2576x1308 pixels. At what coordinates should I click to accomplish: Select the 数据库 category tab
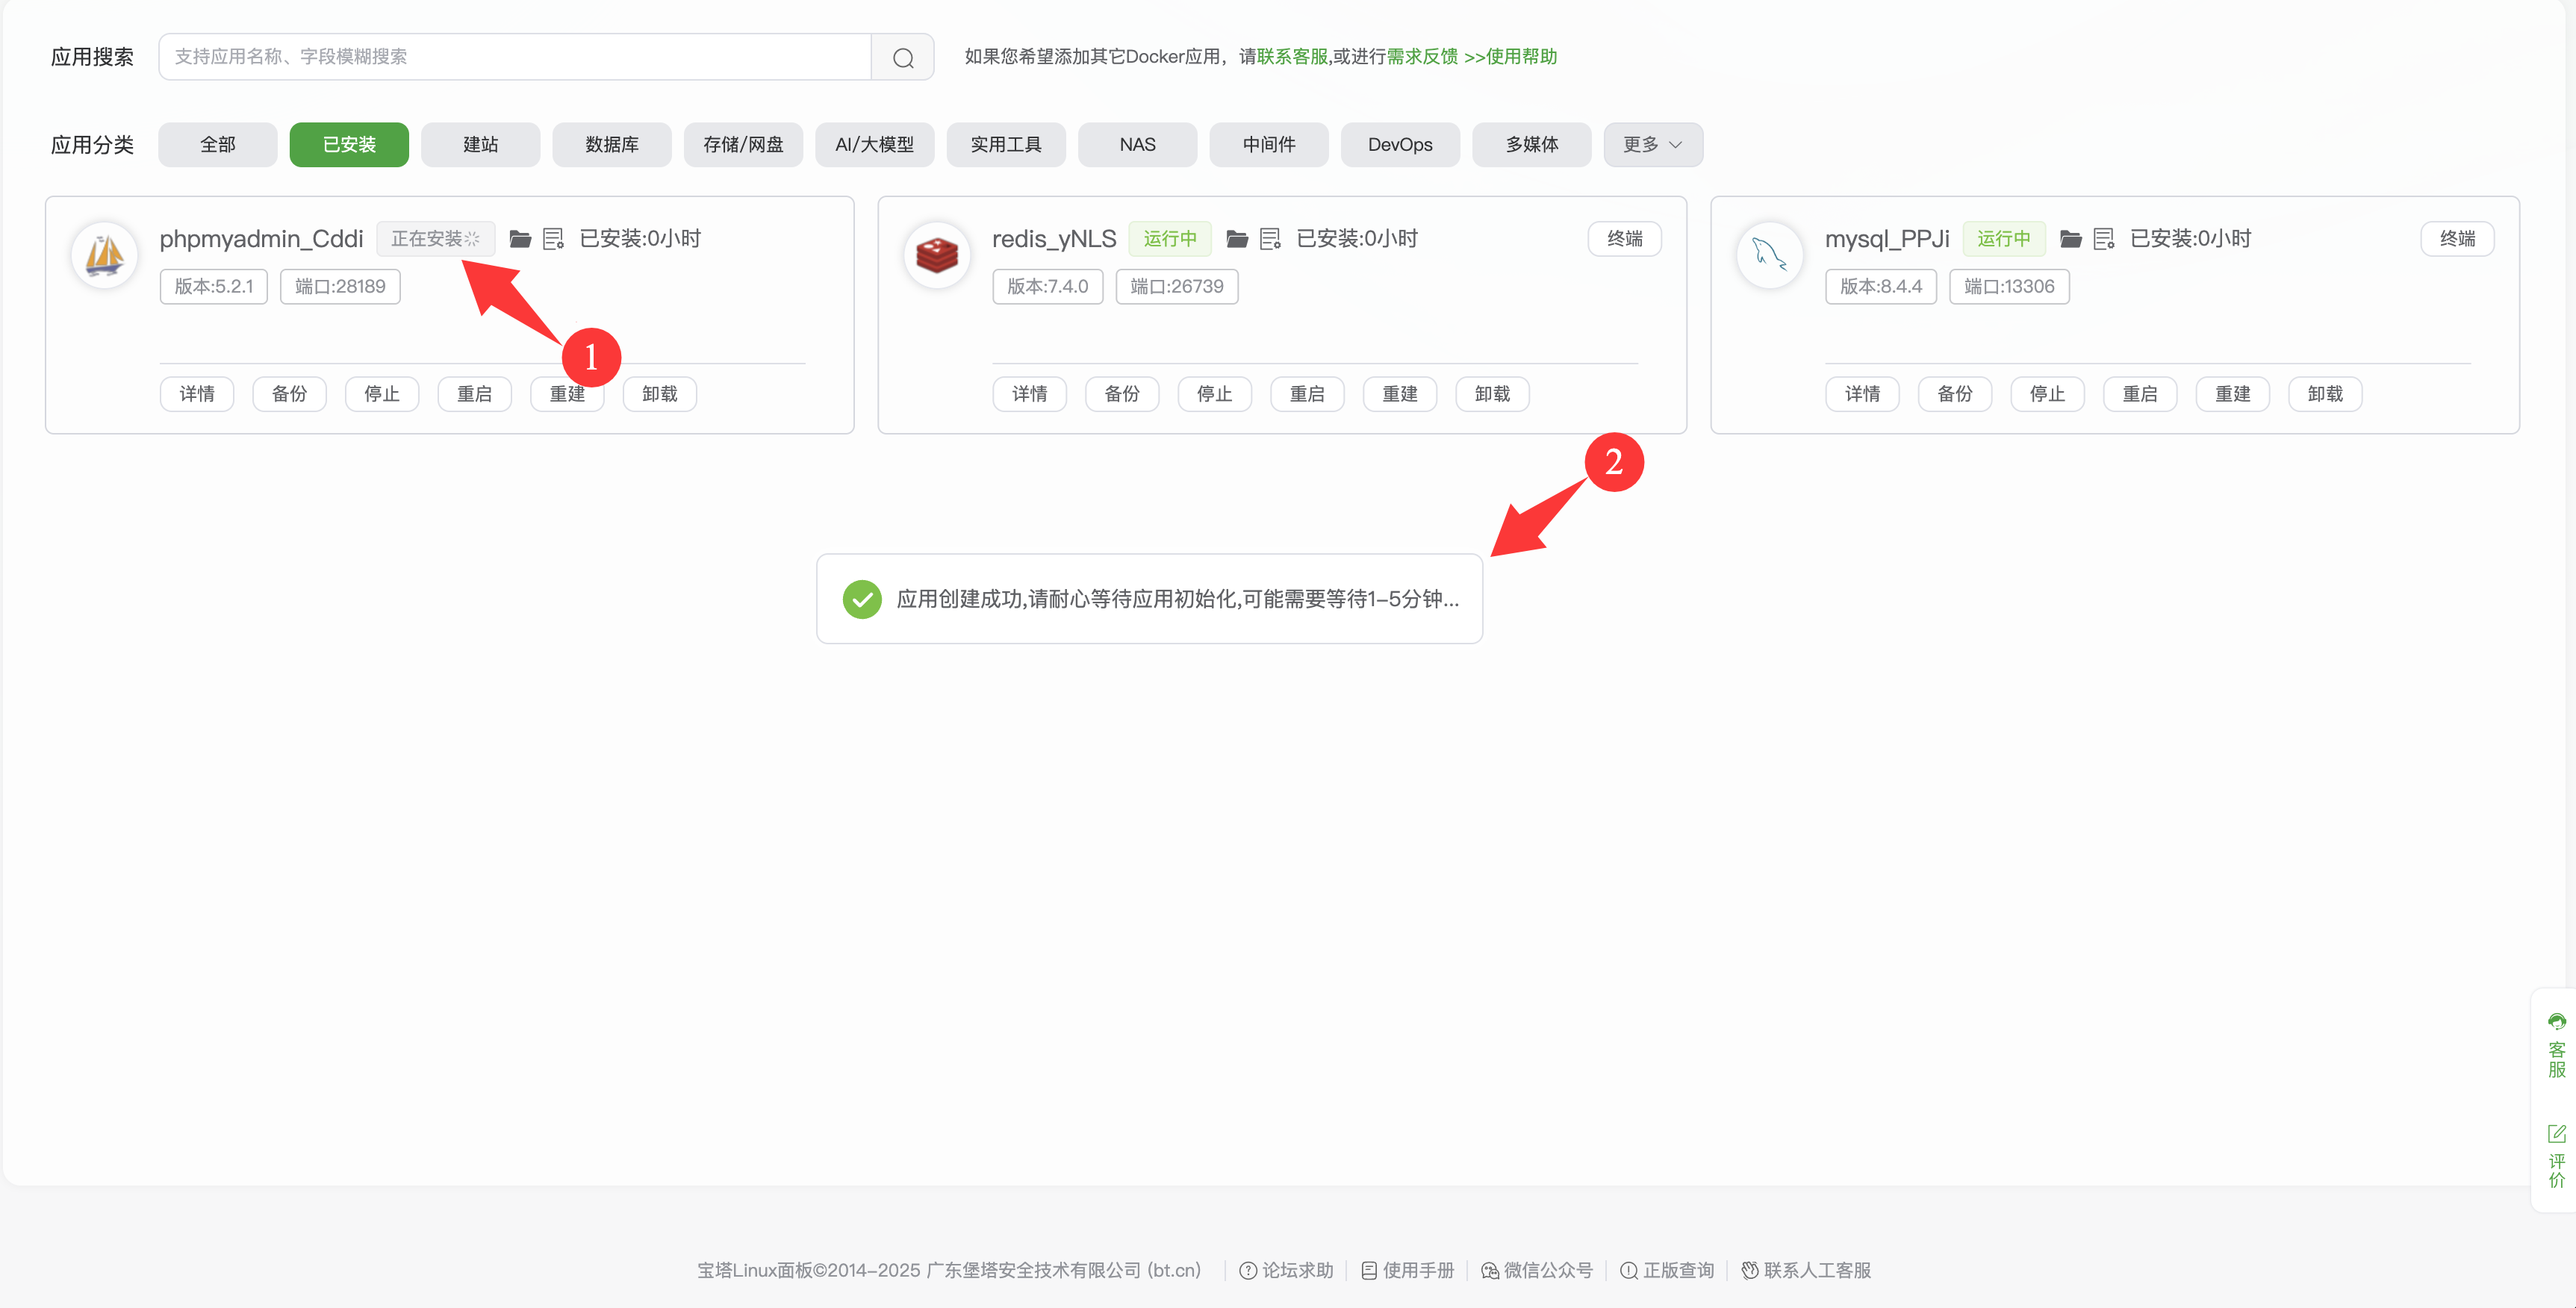click(x=611, y=145)
